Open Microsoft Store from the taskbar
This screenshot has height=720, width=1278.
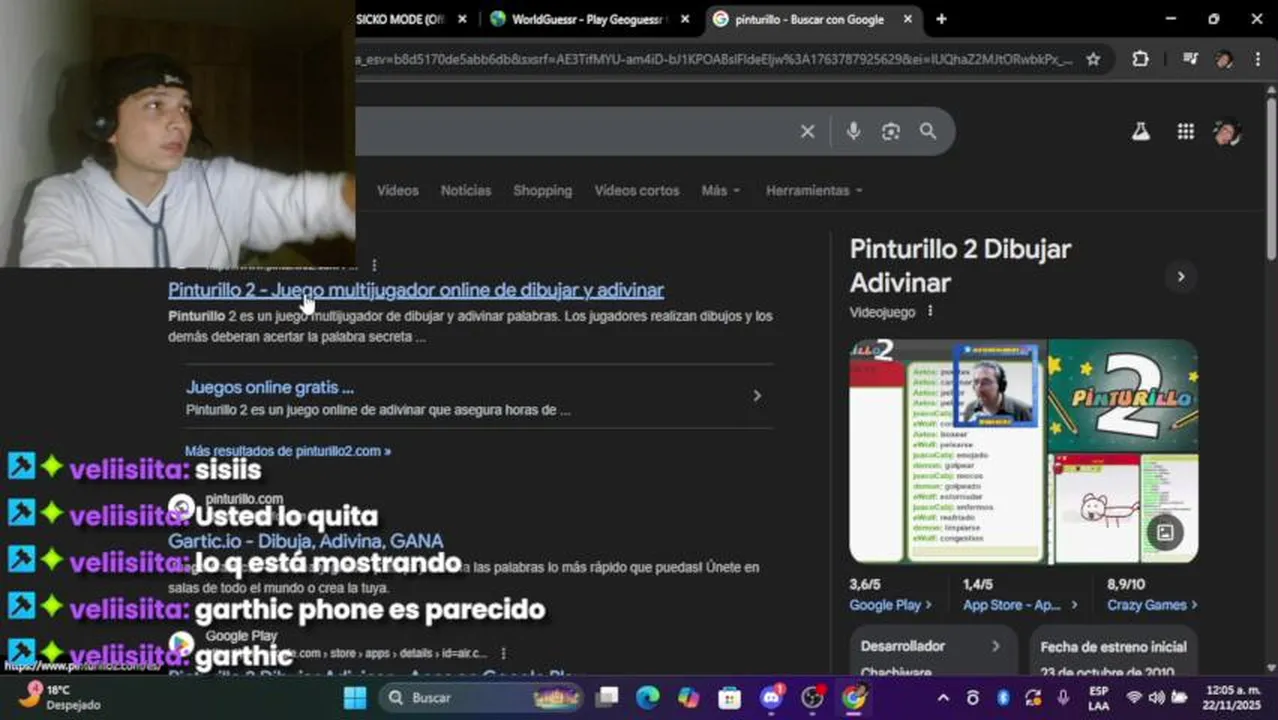pos(730,697)
